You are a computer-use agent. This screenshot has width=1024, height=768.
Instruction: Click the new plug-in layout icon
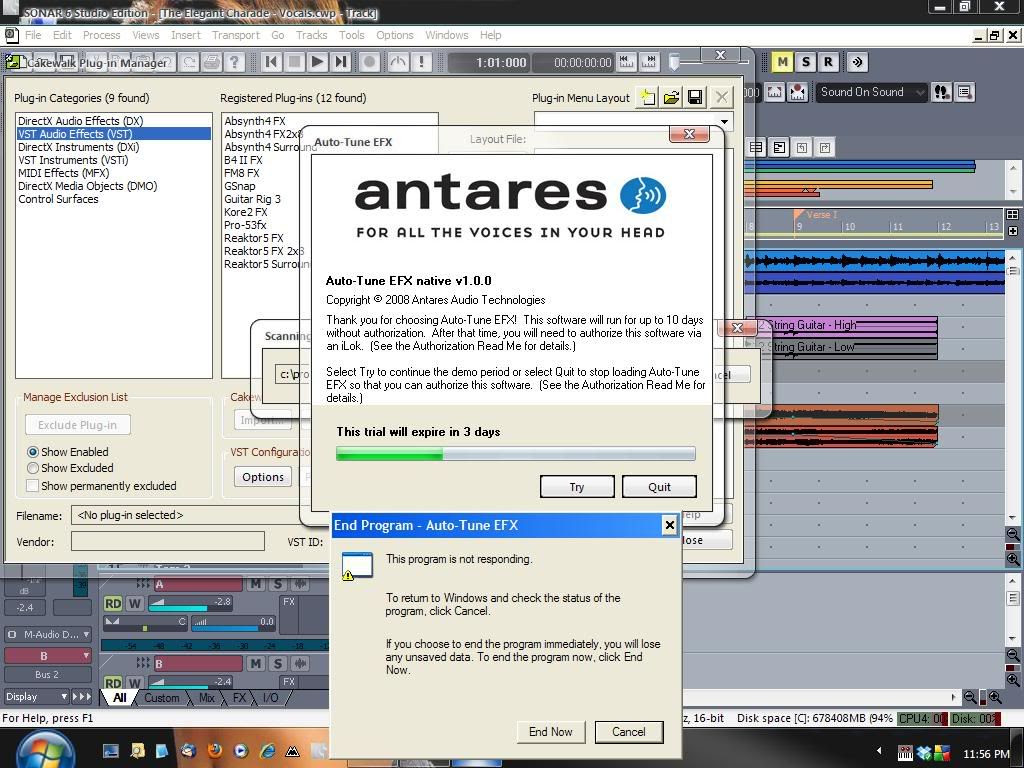coord(648,97)
